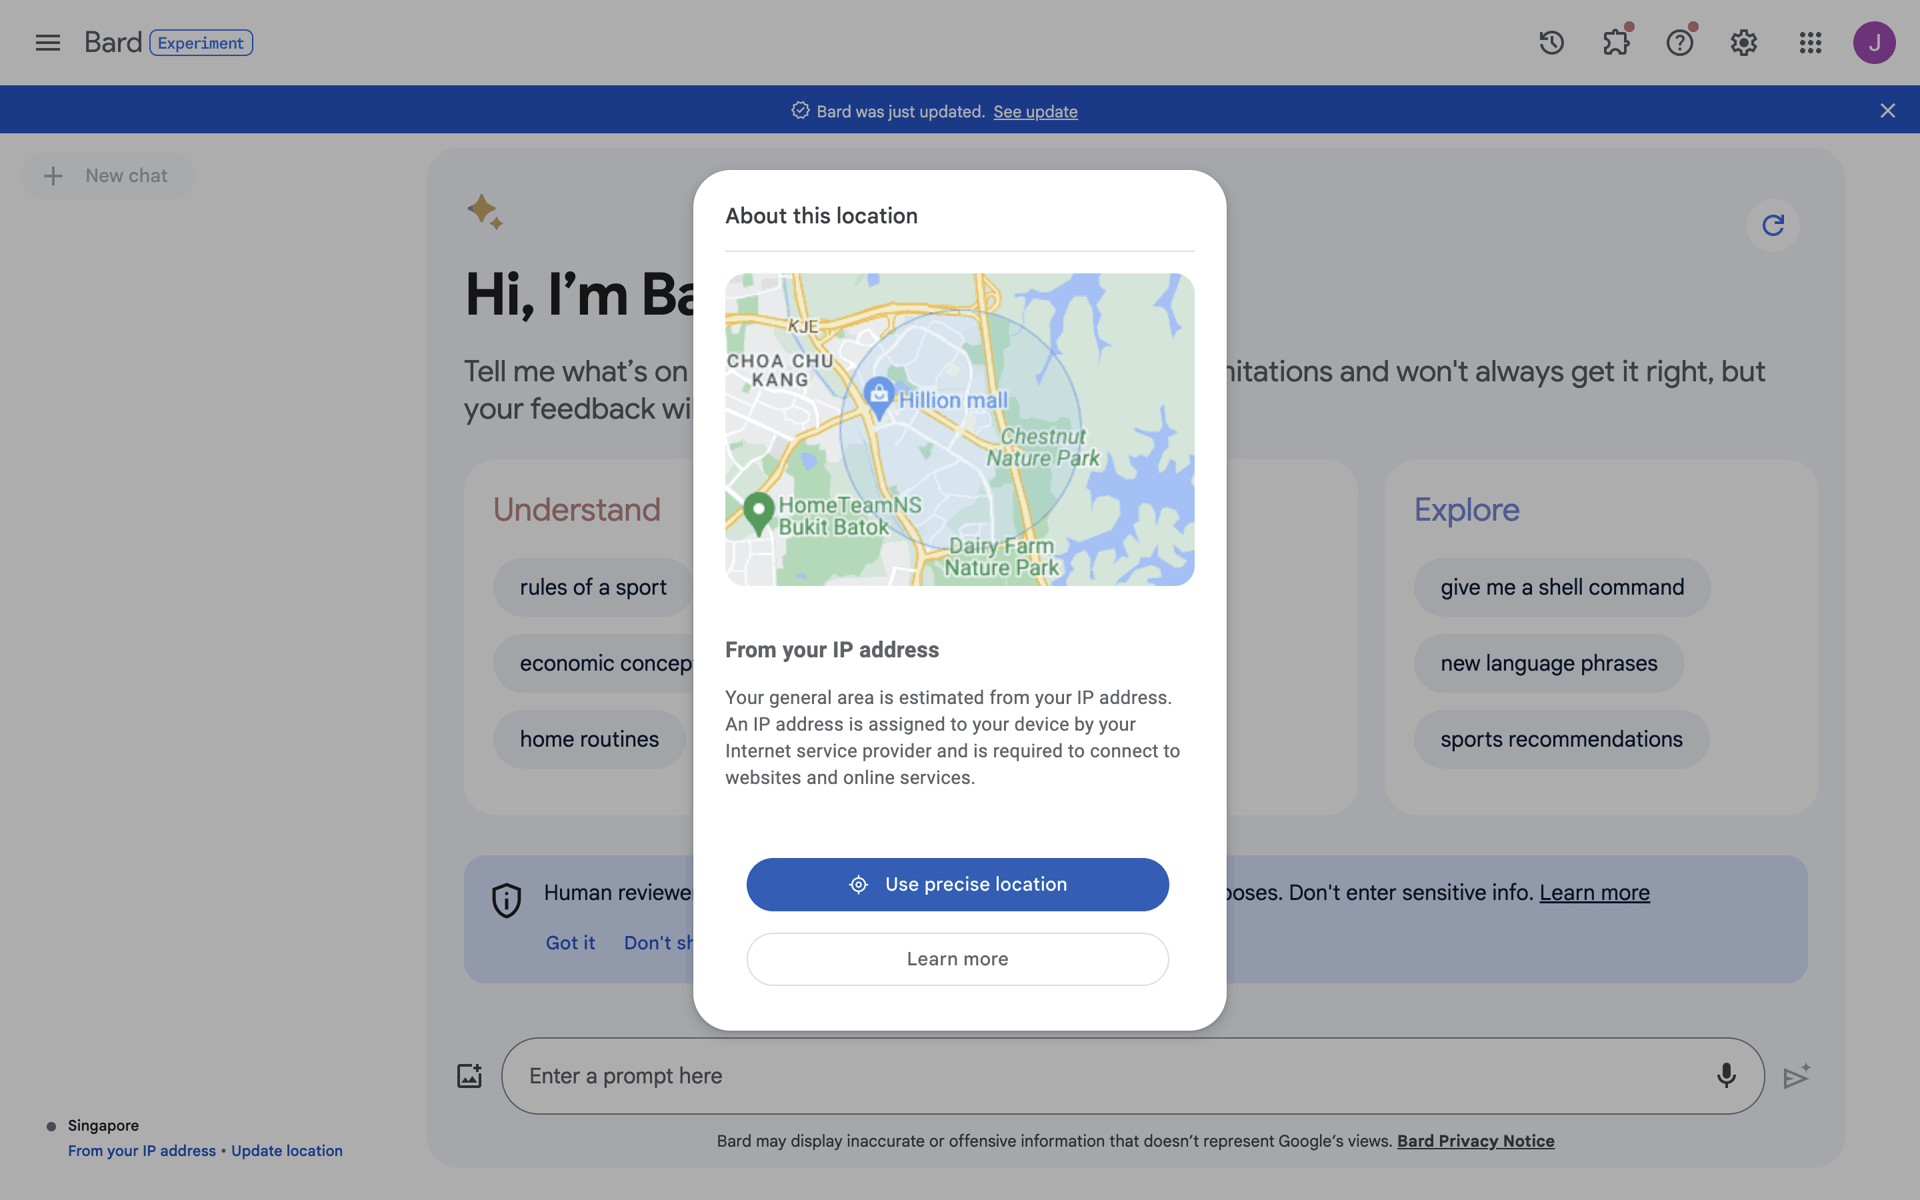
Task: Click the Bard logo text
Action: (x=113, y=42)
